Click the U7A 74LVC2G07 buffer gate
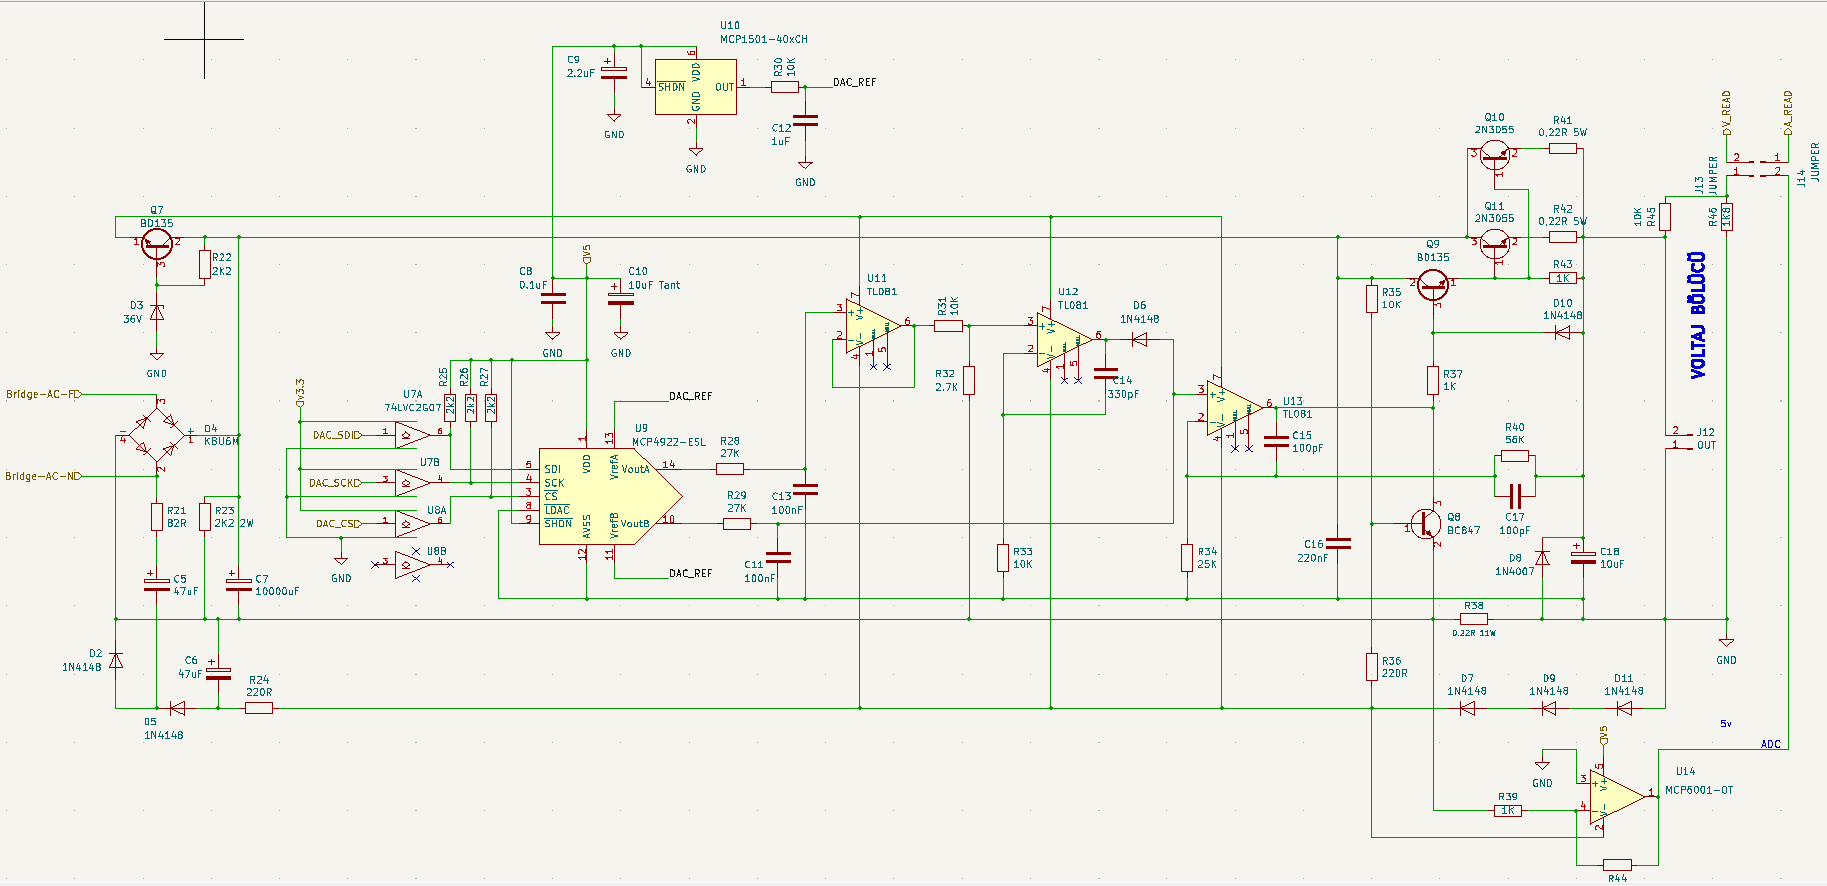The height and width of the screenshot is (886, 1827). [411, 434]
